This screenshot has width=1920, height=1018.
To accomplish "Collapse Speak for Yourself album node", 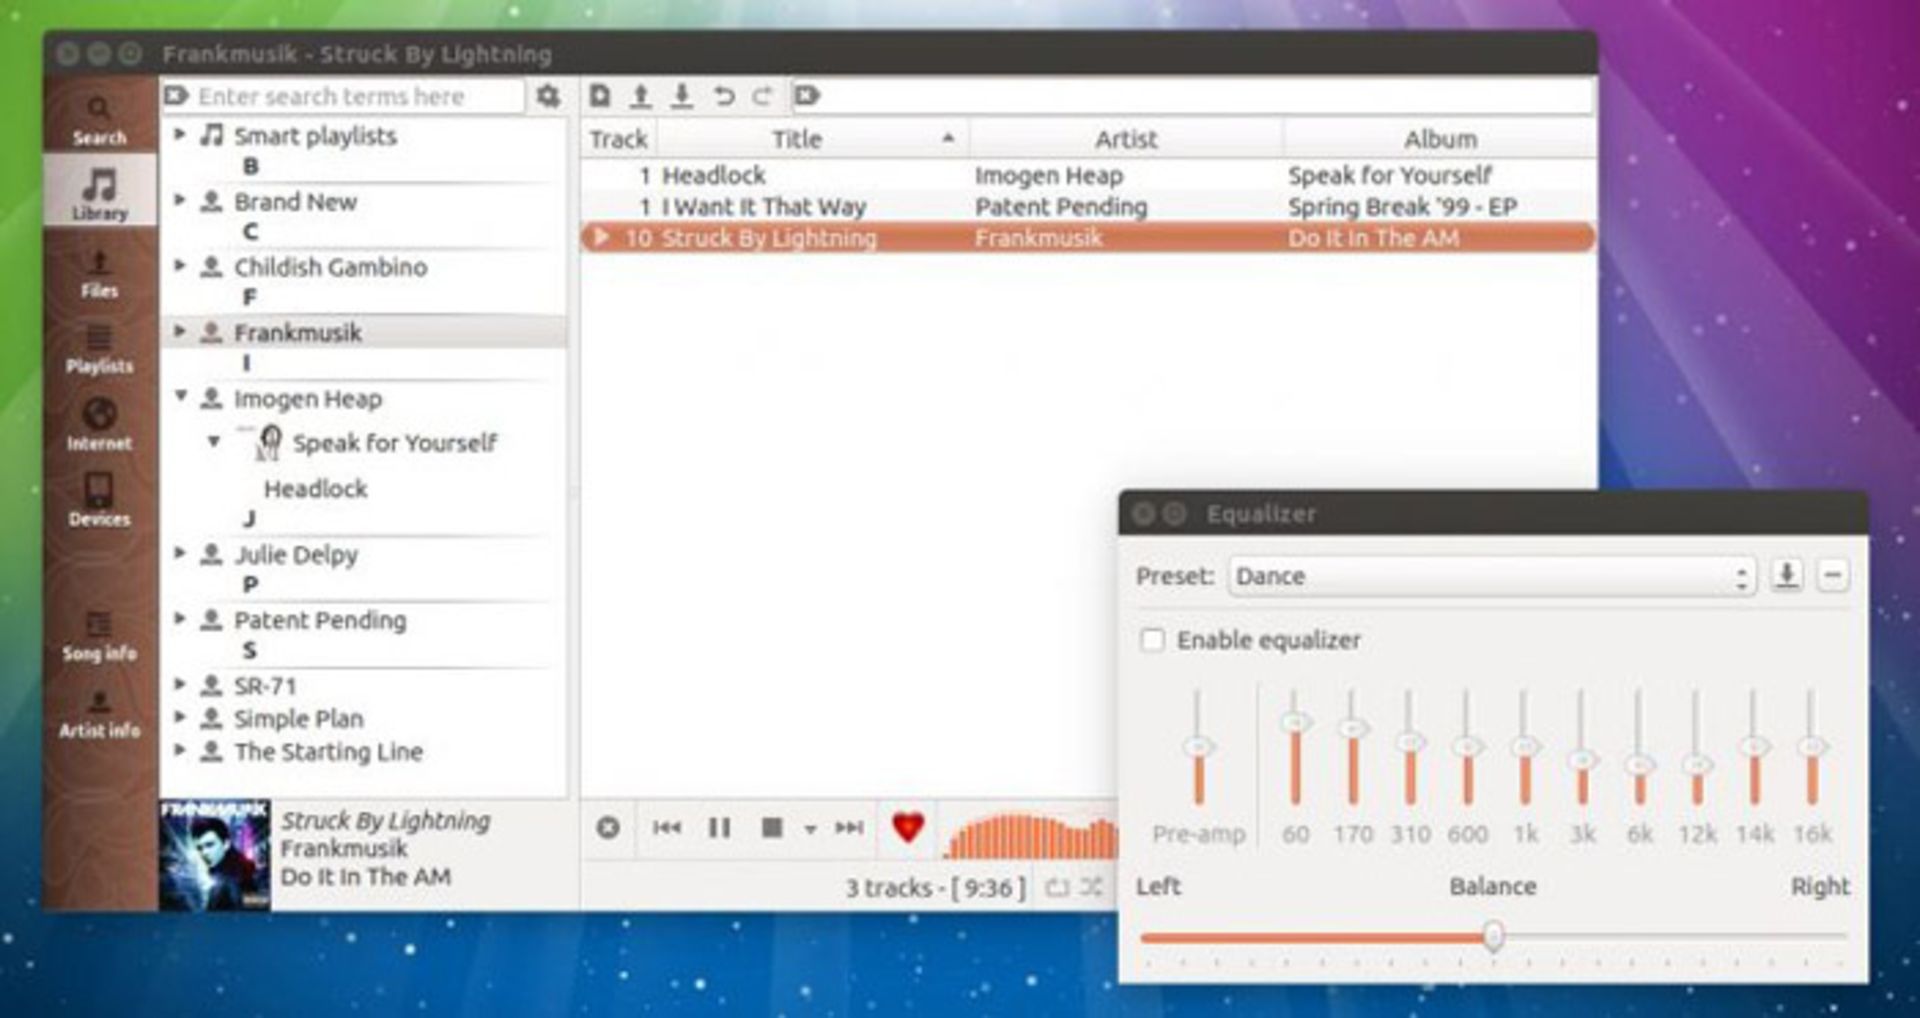I will (x=213, y=441).
